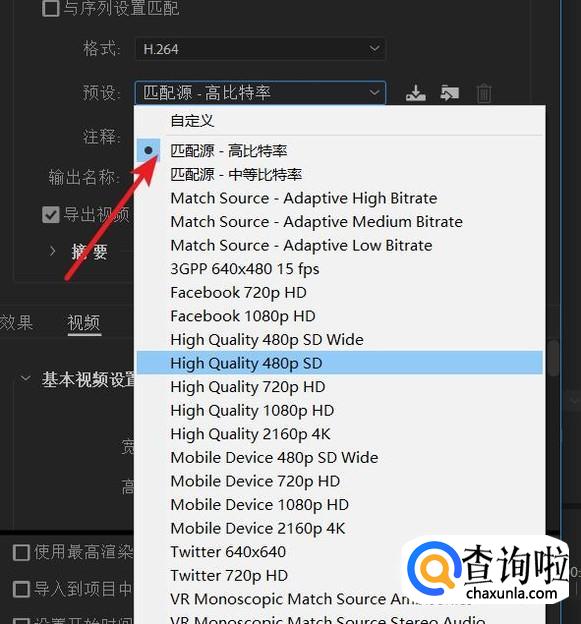Collapse the 基本视频设置 section
581x624 pixels.
25,378
